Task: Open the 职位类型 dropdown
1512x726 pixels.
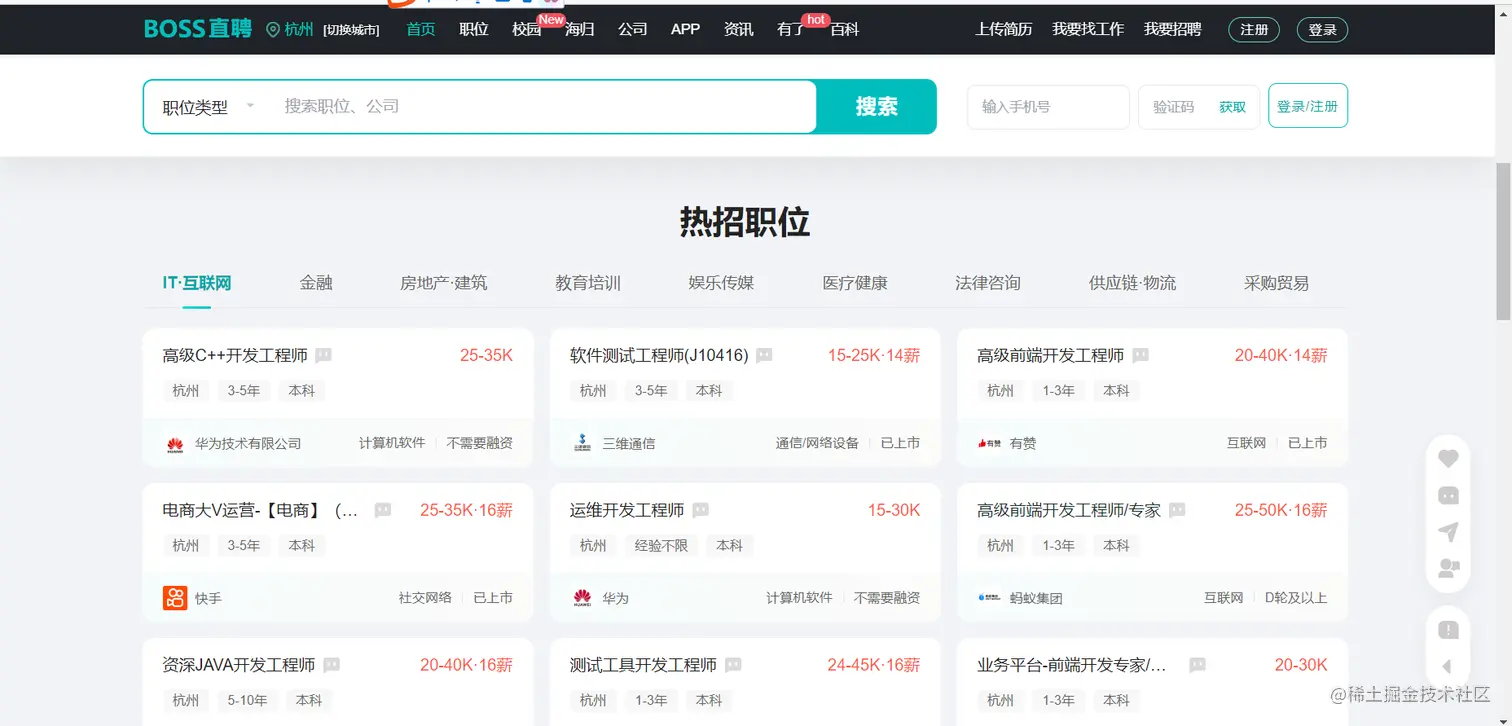Action: coord(209,107)
